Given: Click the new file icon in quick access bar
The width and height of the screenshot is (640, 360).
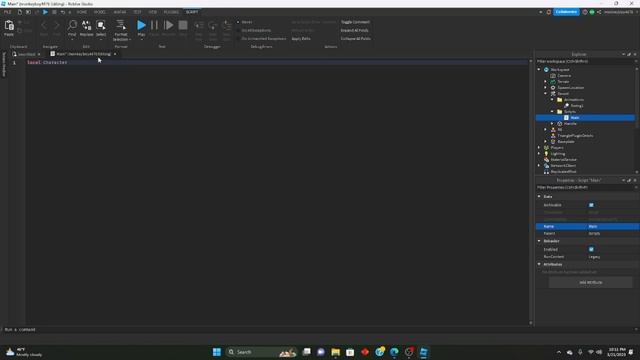Looking at the screenshot, I should pos(19,12).
